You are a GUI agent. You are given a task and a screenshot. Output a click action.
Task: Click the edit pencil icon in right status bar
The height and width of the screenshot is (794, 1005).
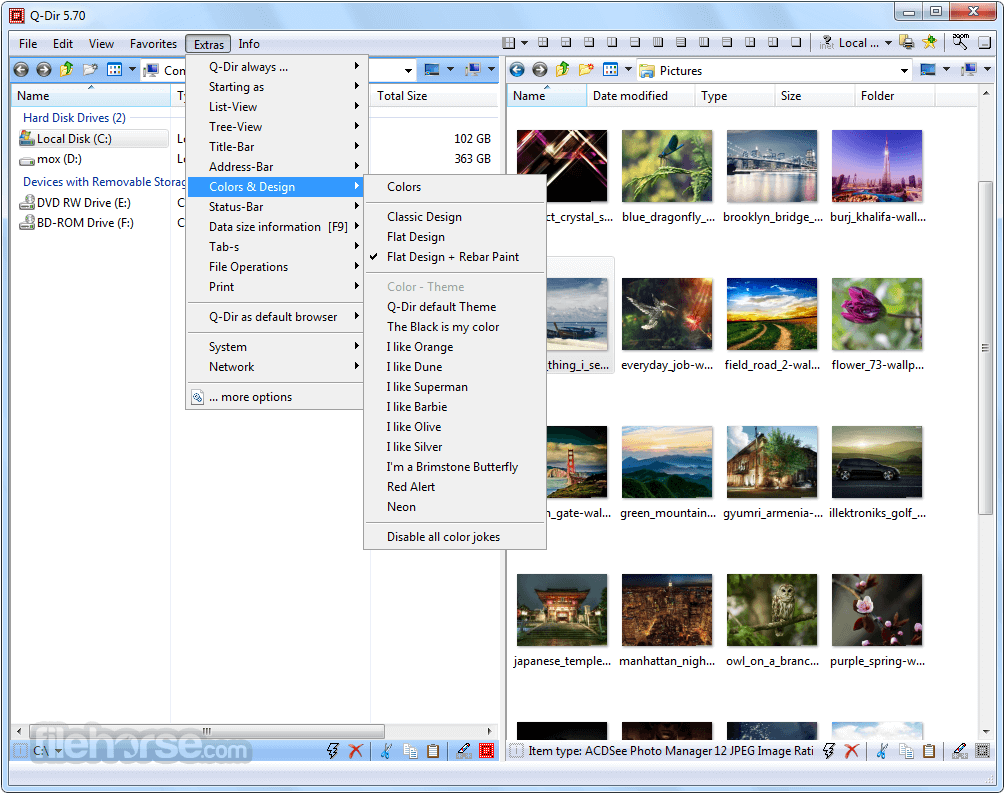tap(959, 750)
